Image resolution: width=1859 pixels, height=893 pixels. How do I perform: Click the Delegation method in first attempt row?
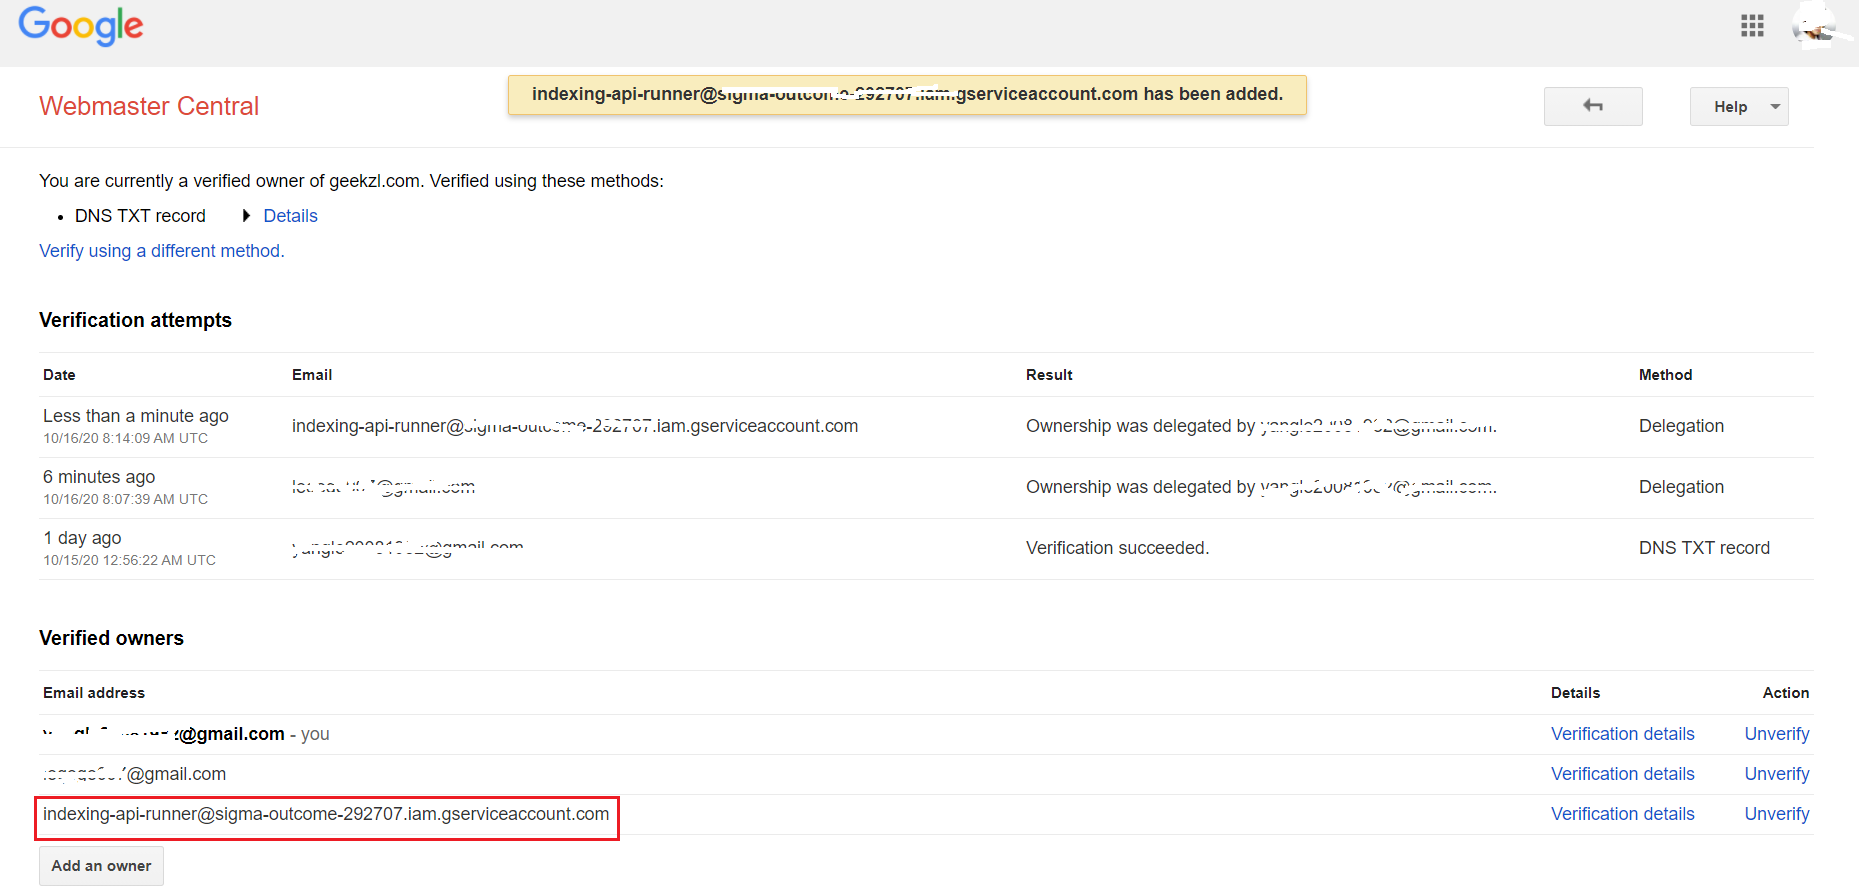pos(1681,426)
